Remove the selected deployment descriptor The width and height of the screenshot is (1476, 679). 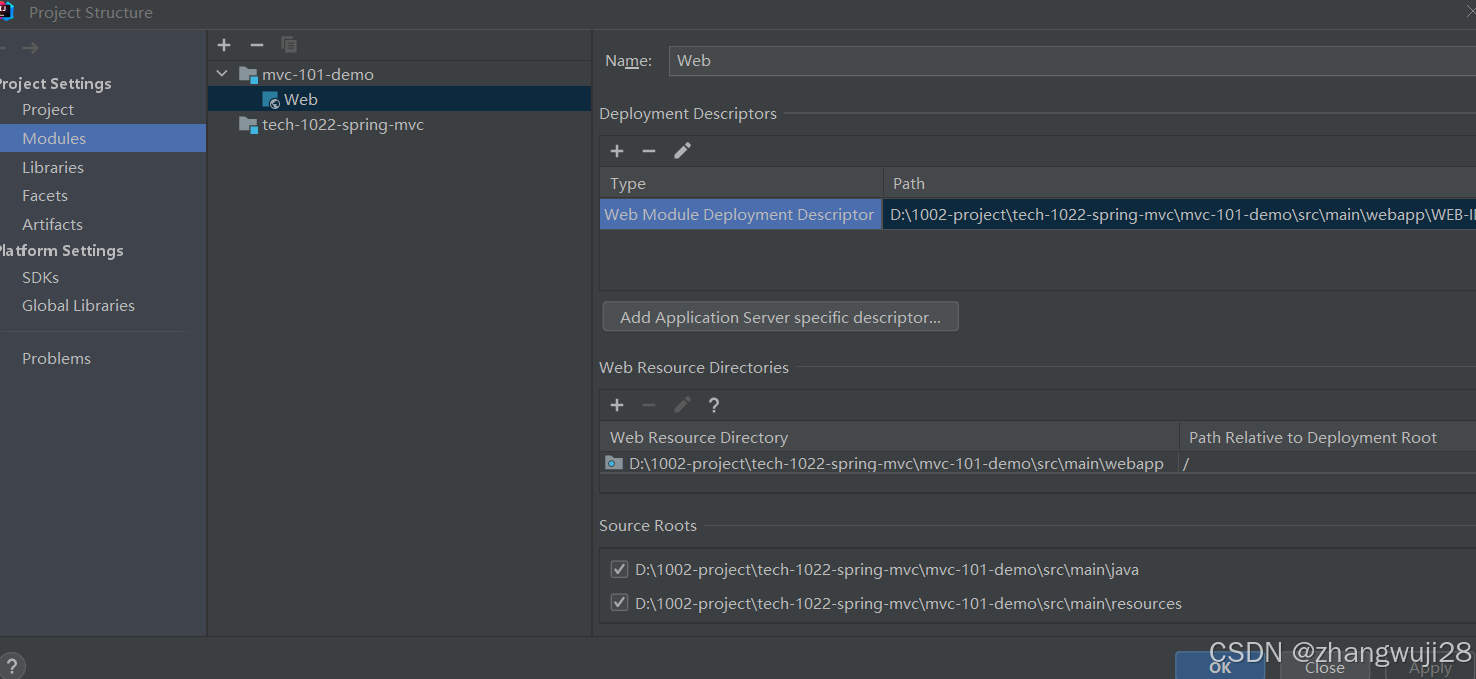click(x=649, y=151)
